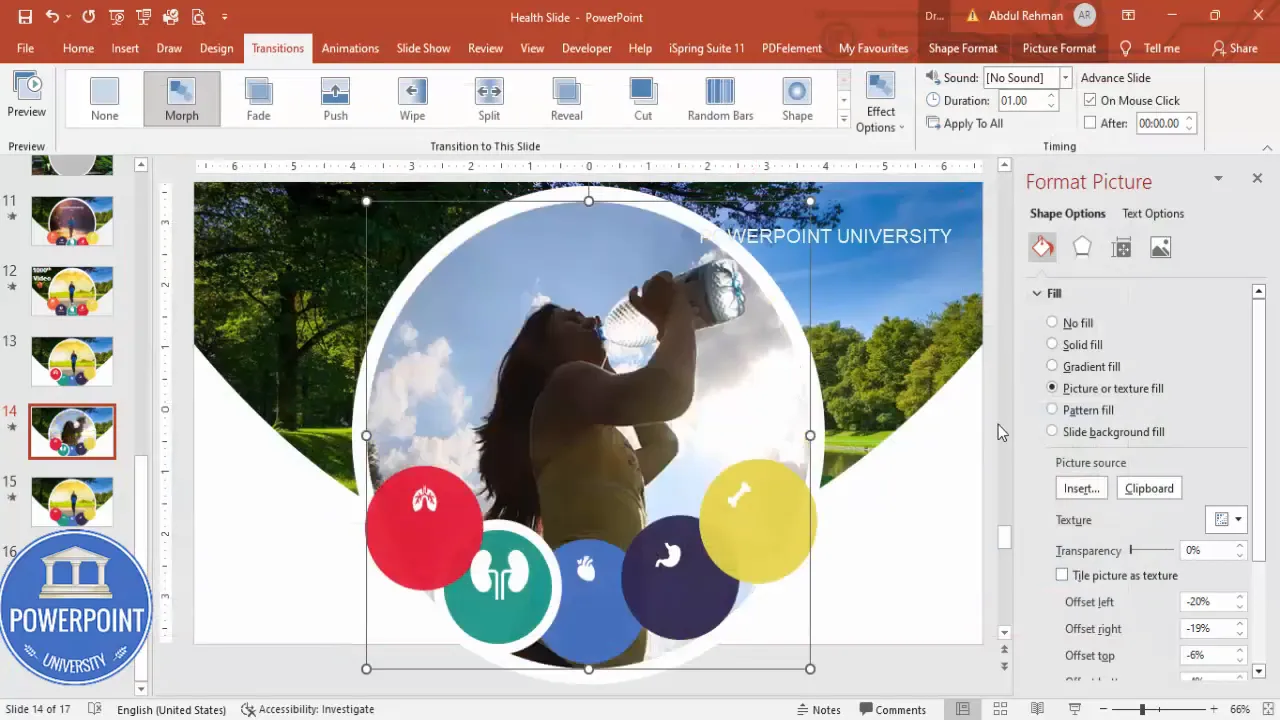Open Format Picture pane options arrow
Screen dimensions: 1280x720
click(x=1218, y=178)
